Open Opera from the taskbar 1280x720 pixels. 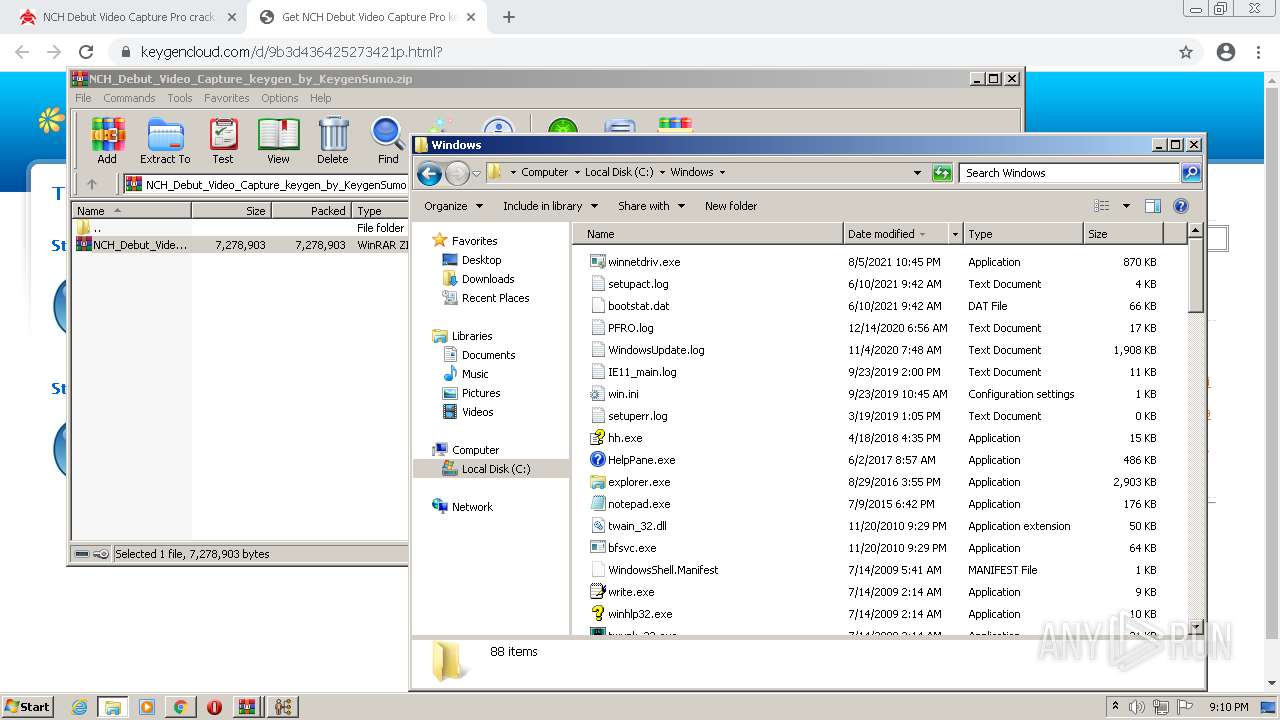pos(214,707)
